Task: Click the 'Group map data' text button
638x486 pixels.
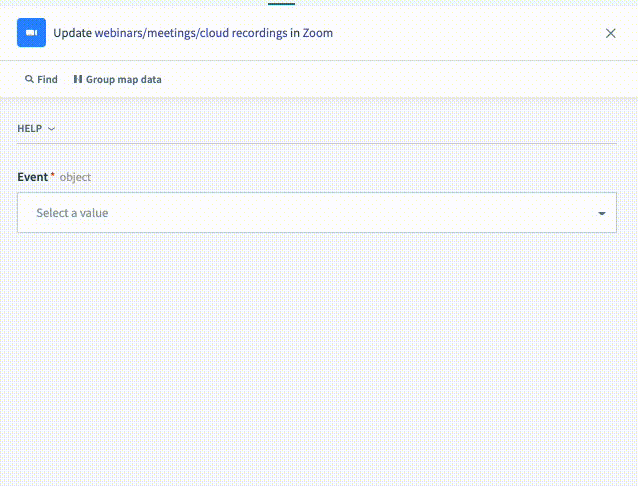Action: click(123, 79)
